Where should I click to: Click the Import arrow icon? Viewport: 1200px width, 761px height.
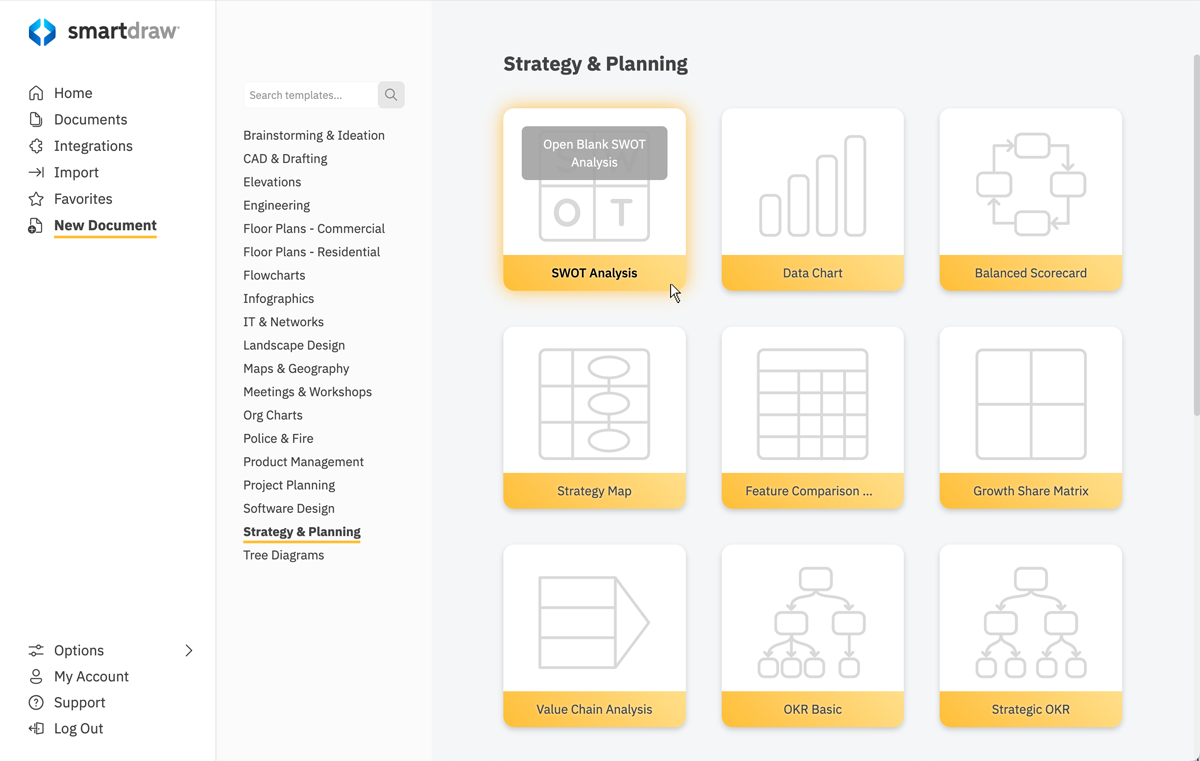coord(36,172)
